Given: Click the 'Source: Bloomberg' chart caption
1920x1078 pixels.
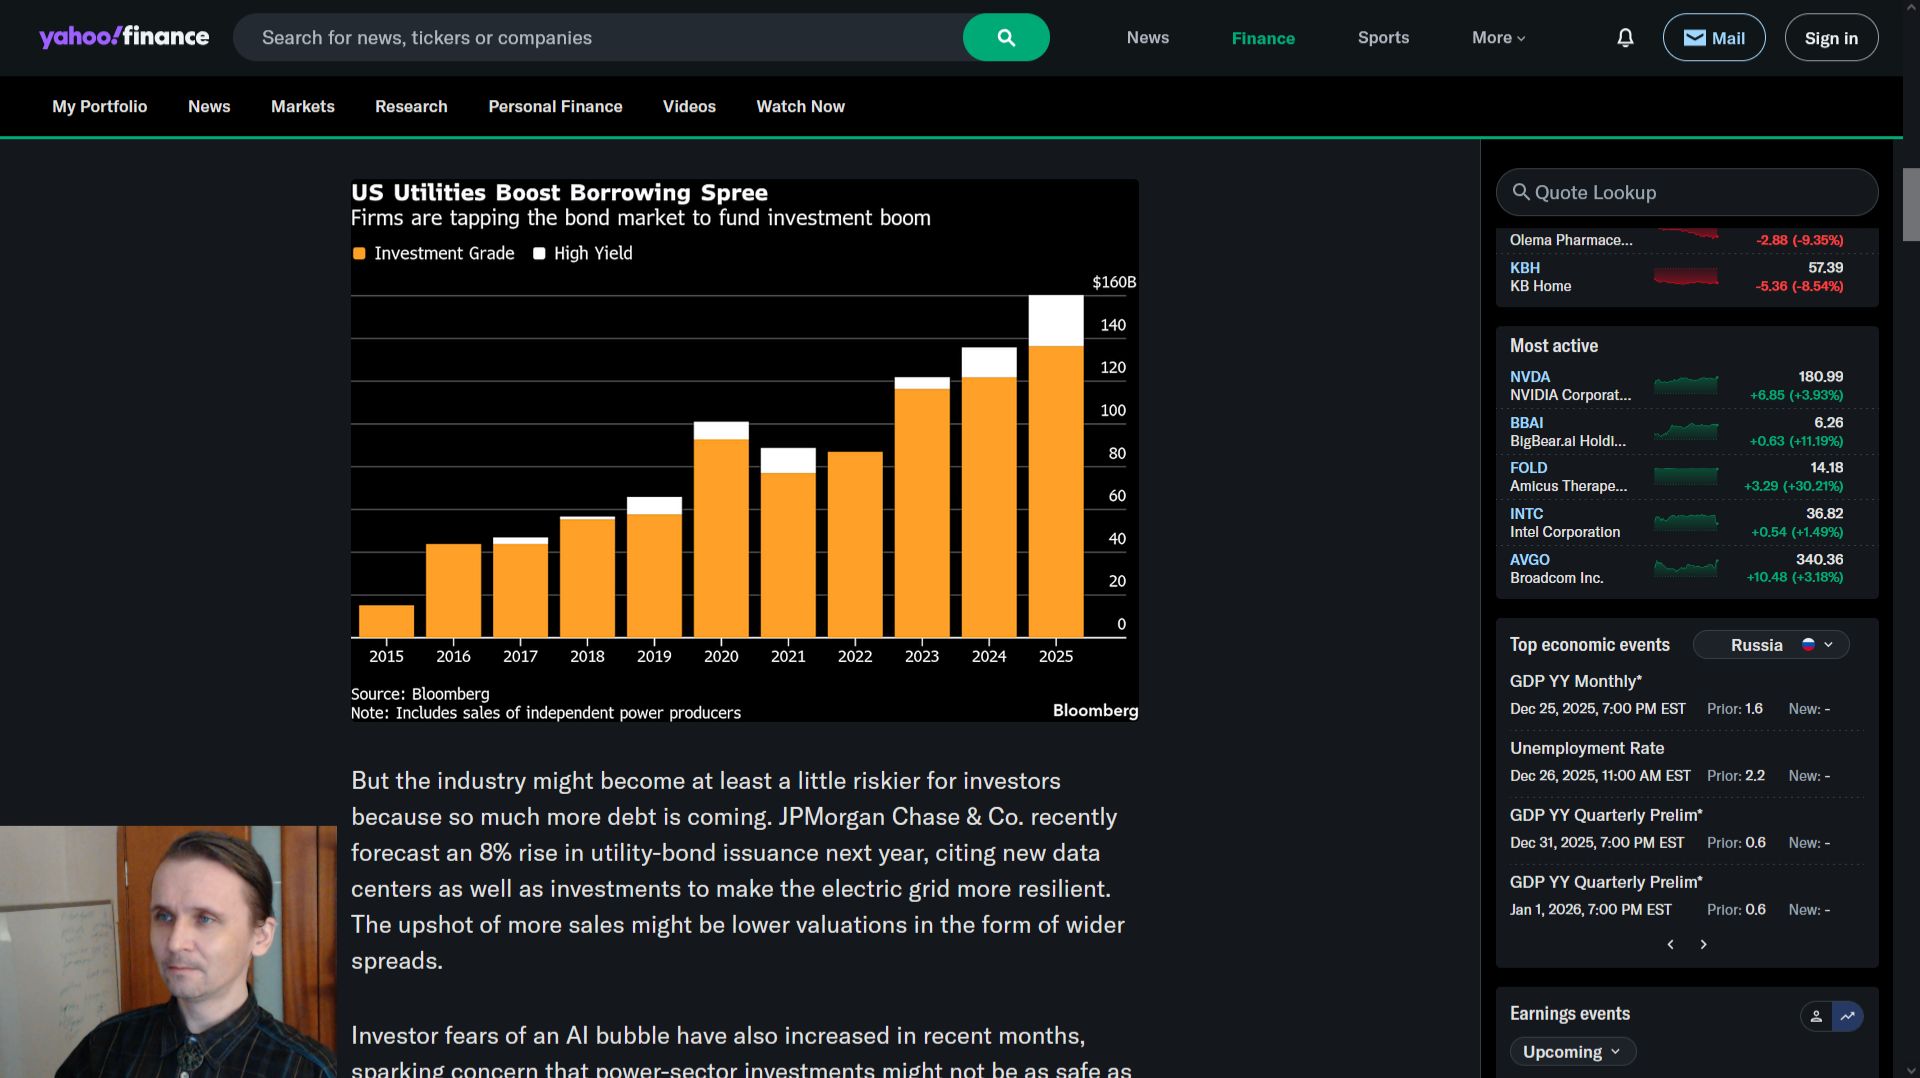Looking at the screenshot, I should coord(420,694).
